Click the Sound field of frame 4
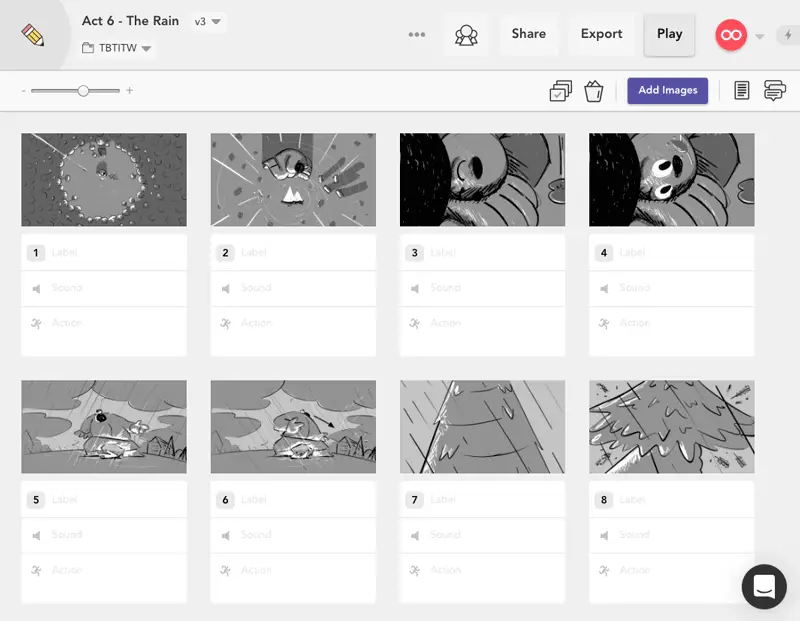800x621 pixels. (x=672, y=288)
